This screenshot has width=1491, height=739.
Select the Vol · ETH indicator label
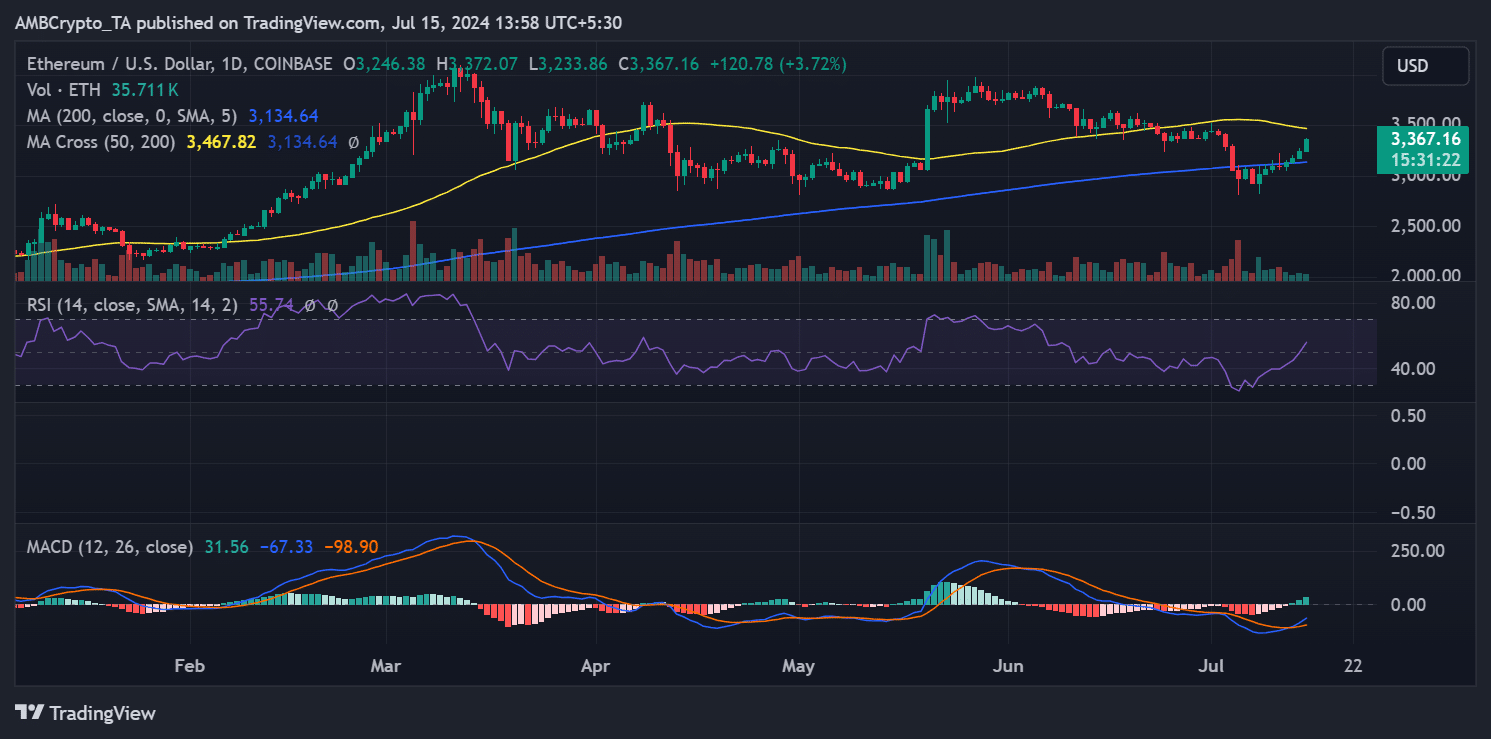coord(63,90)
